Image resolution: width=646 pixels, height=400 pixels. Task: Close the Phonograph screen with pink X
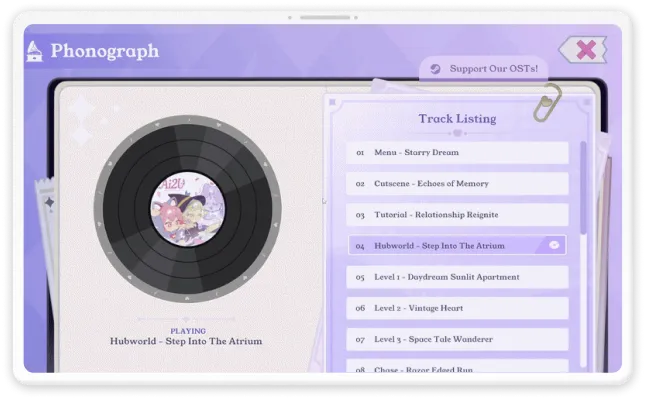coord(585,50)
